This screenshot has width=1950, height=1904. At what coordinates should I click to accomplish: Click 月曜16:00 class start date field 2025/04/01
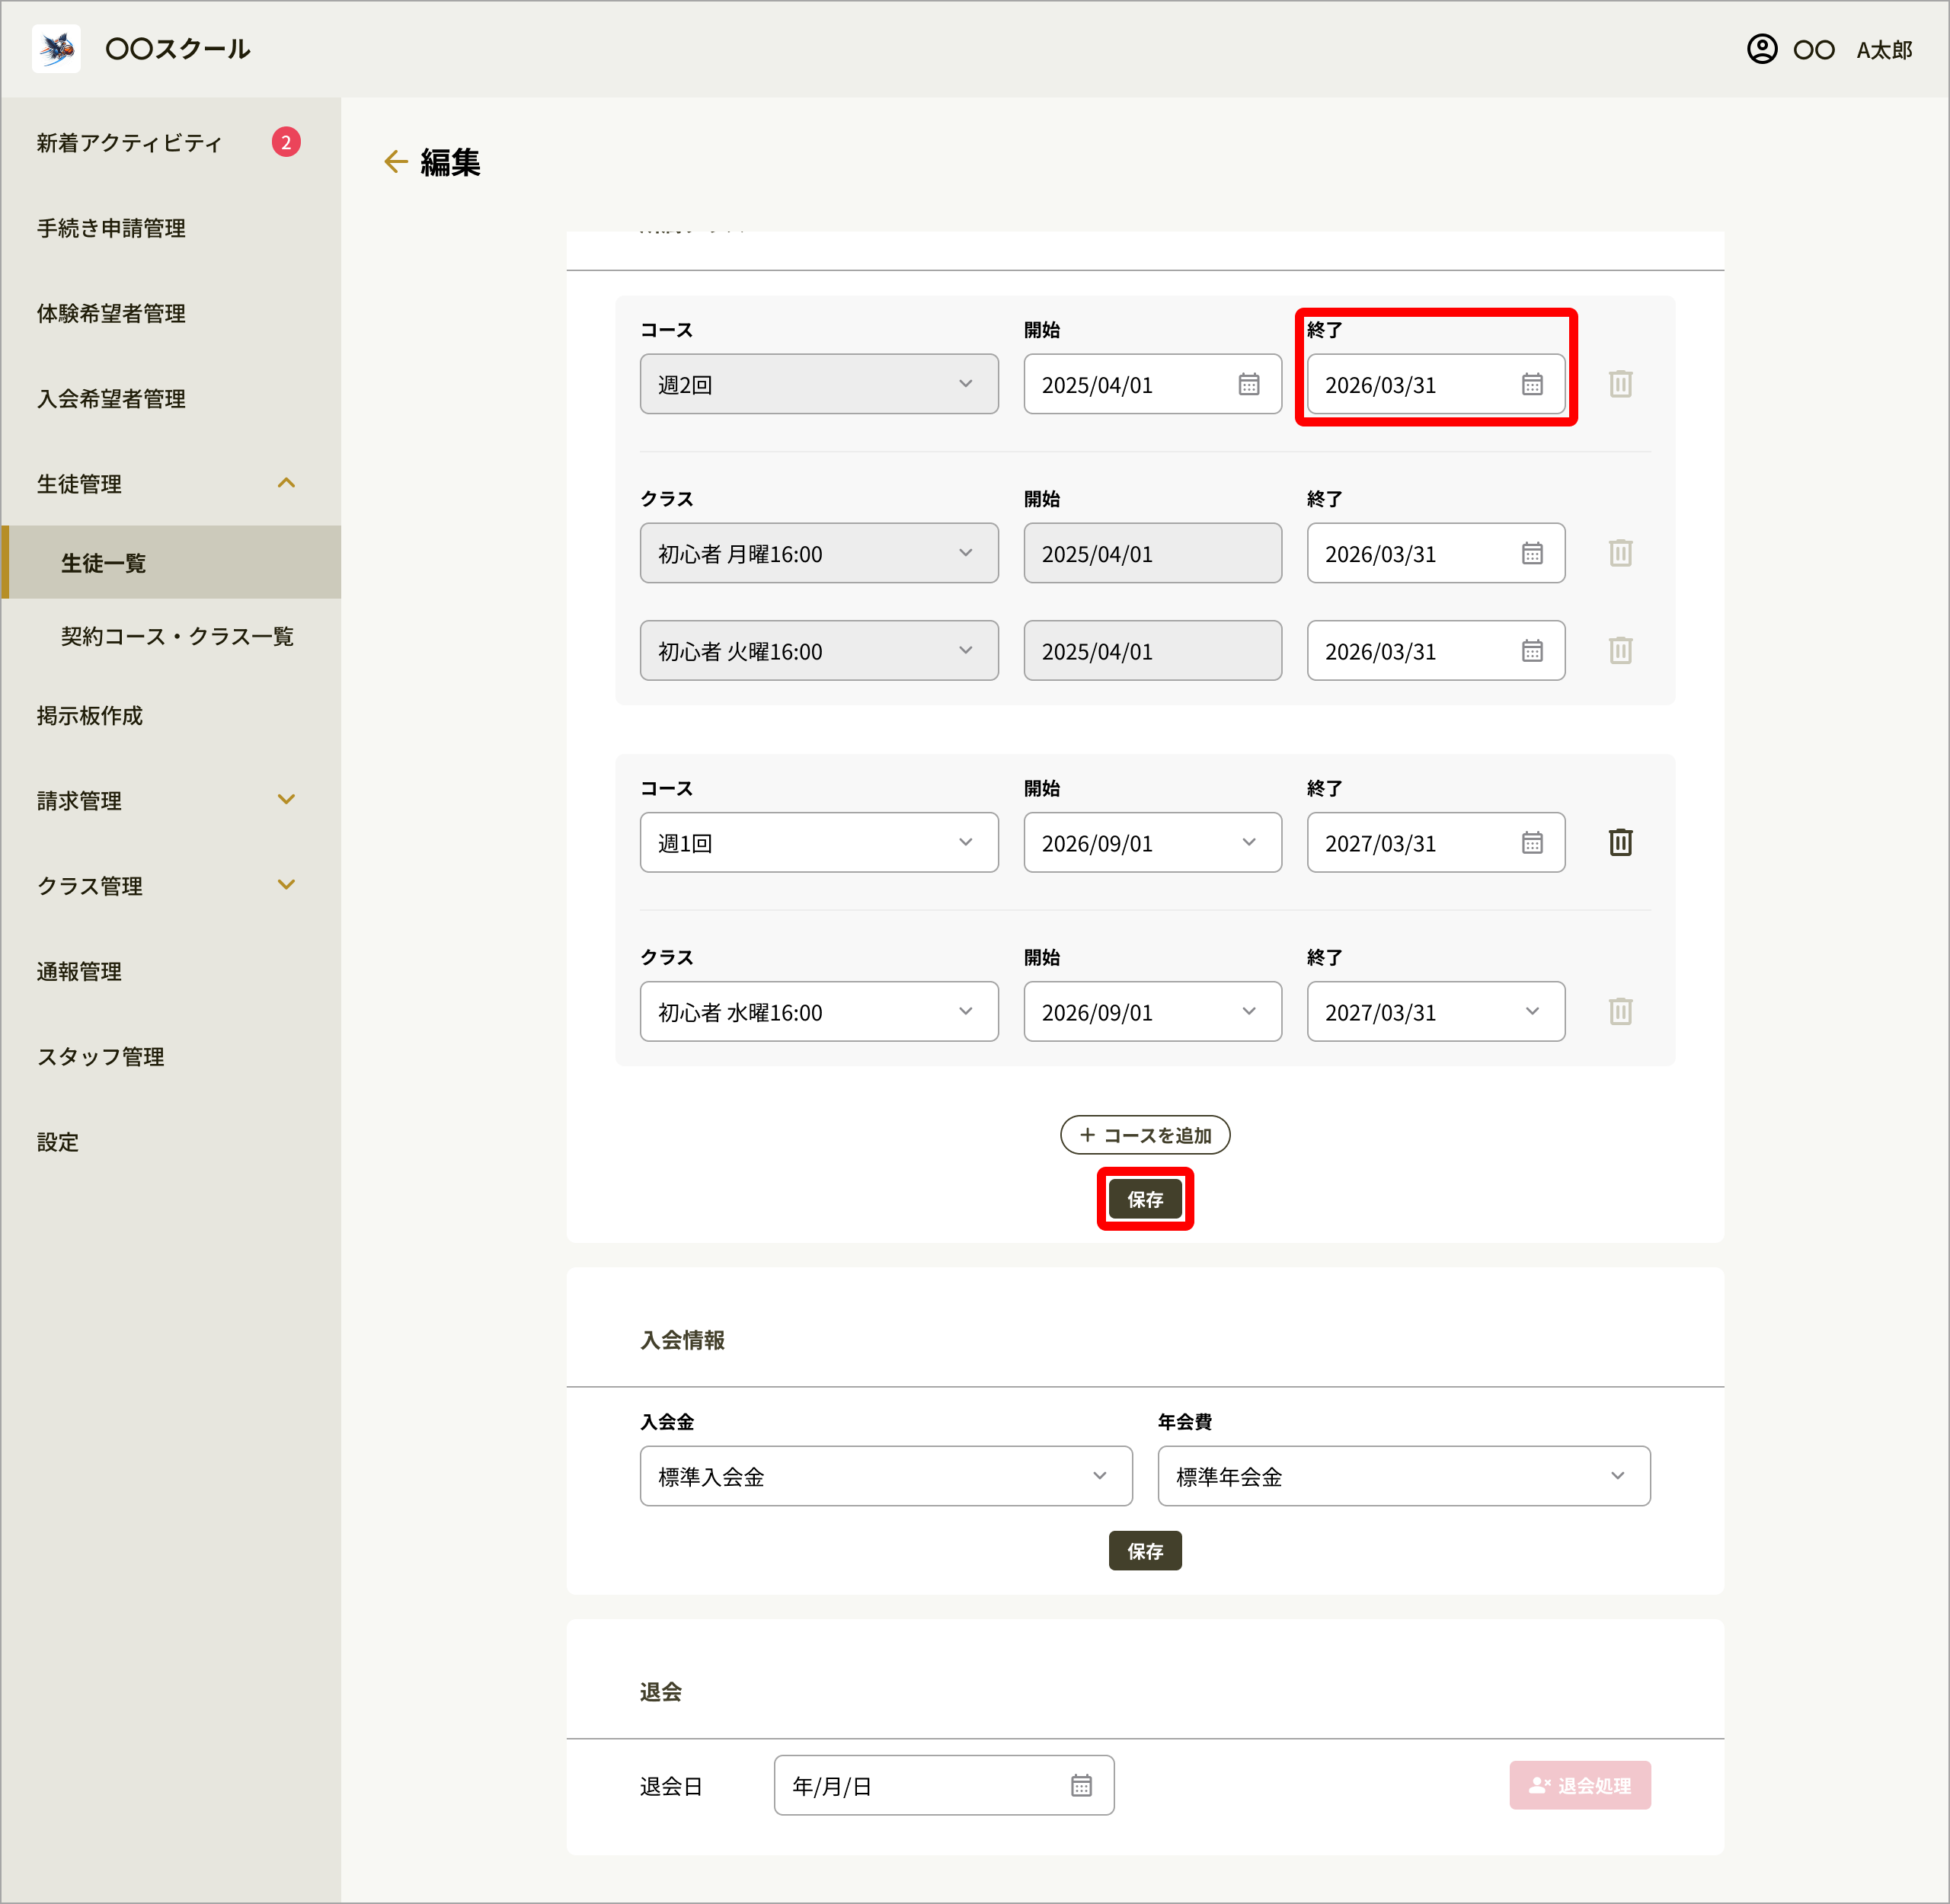(1152, 553)
